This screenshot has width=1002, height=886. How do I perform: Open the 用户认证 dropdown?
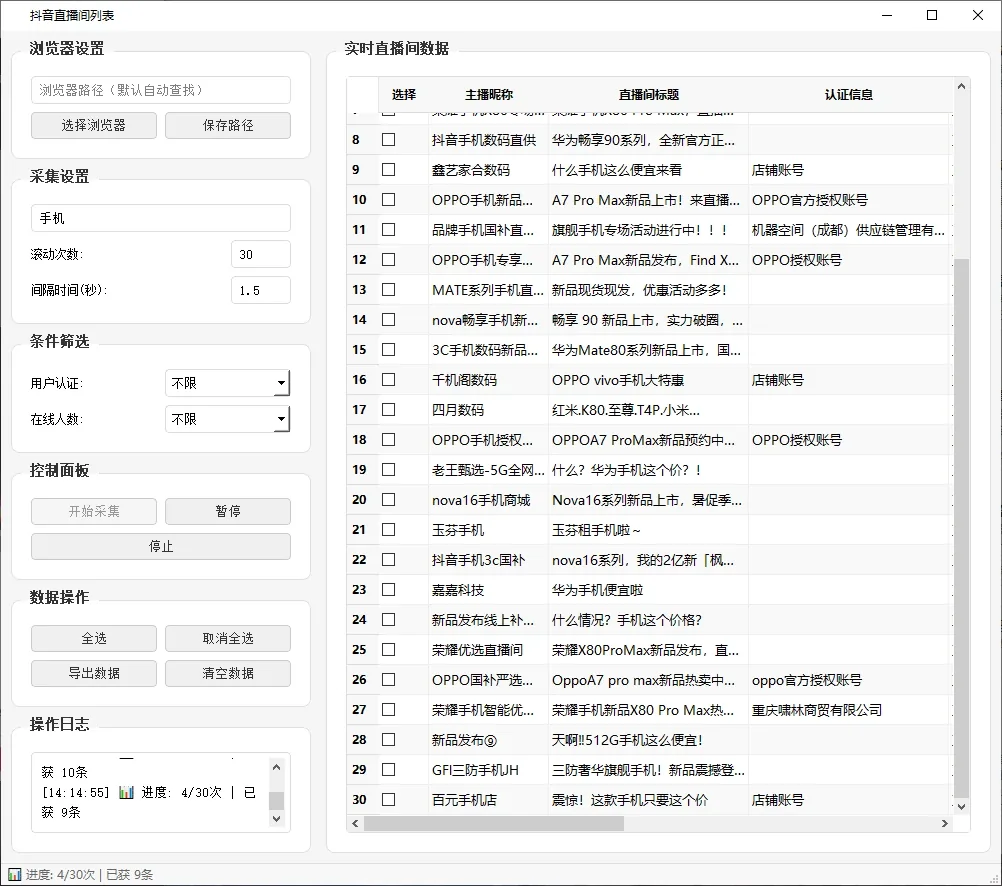coord(227,383)
